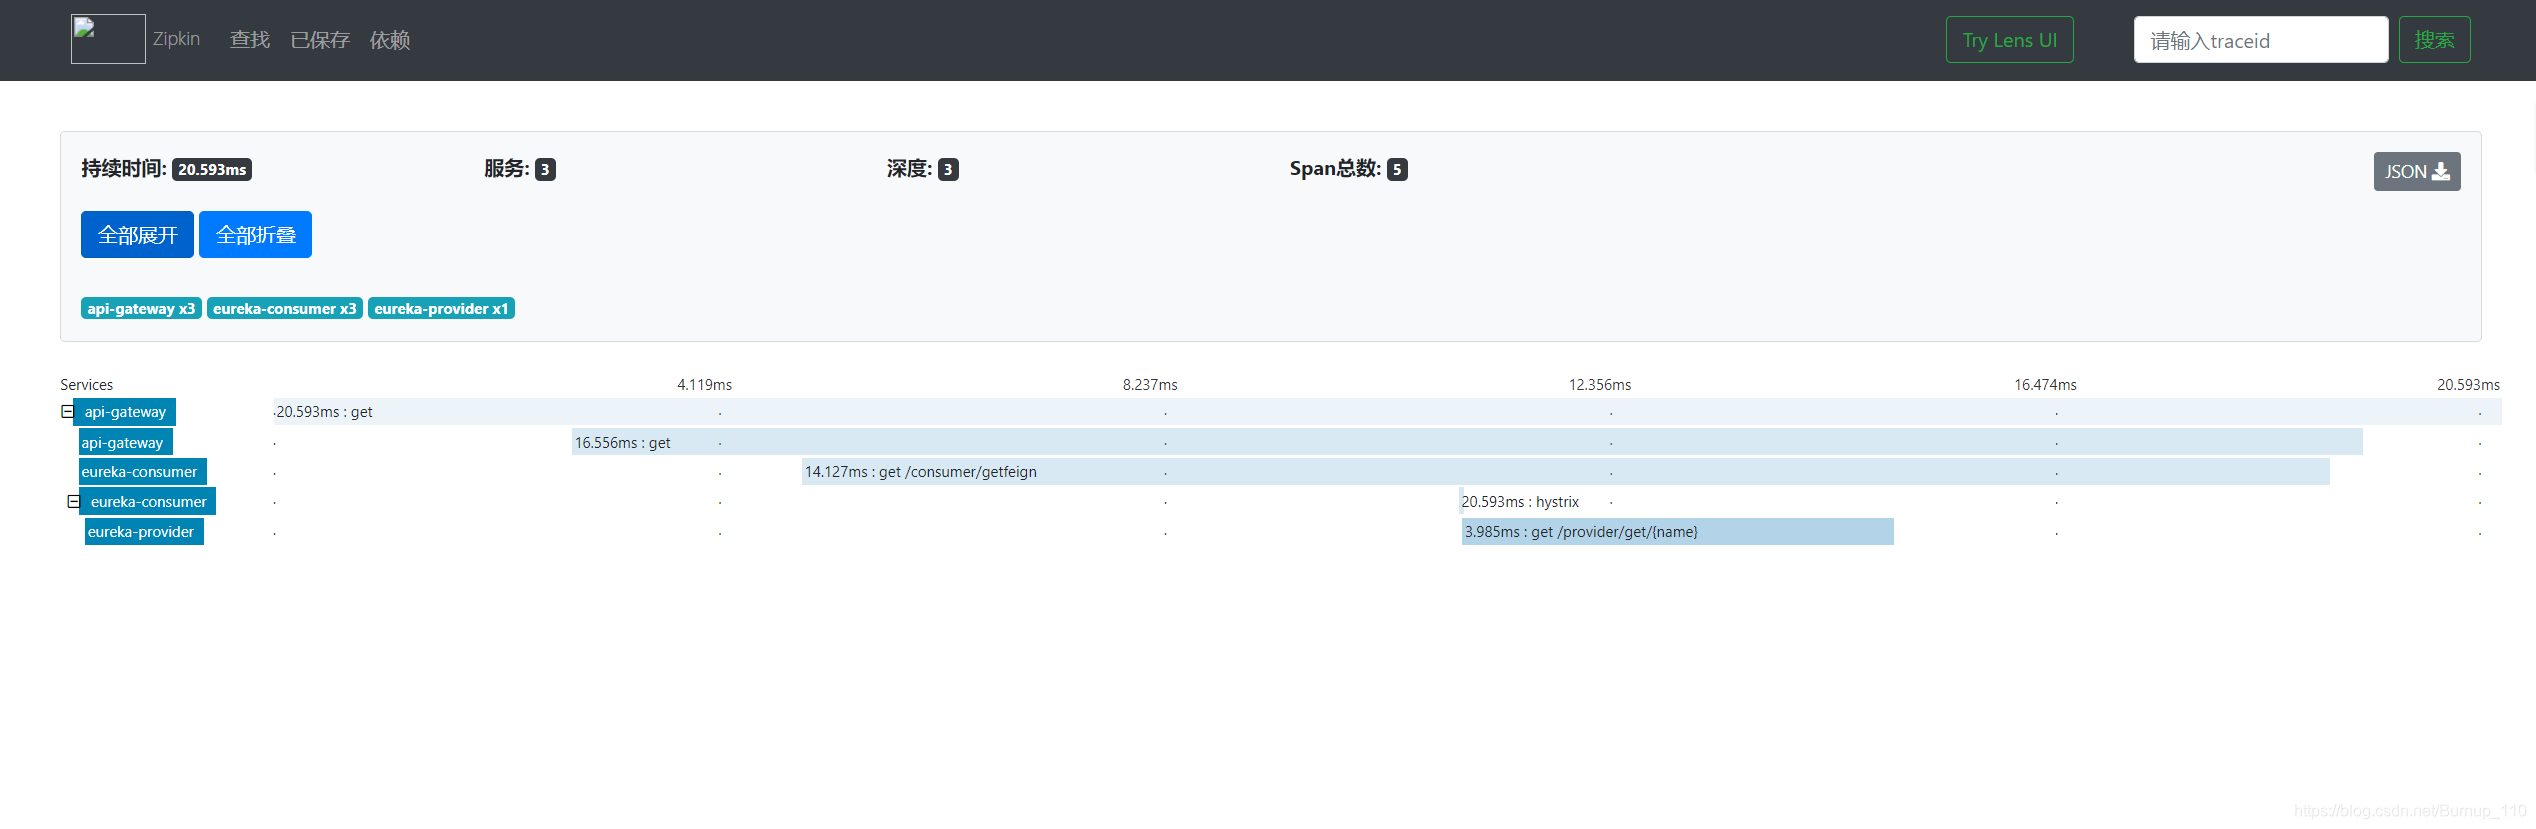Collapse the eureka-consumer hystrix span row
Viewport: 2536px width, 829px height.
73,502
